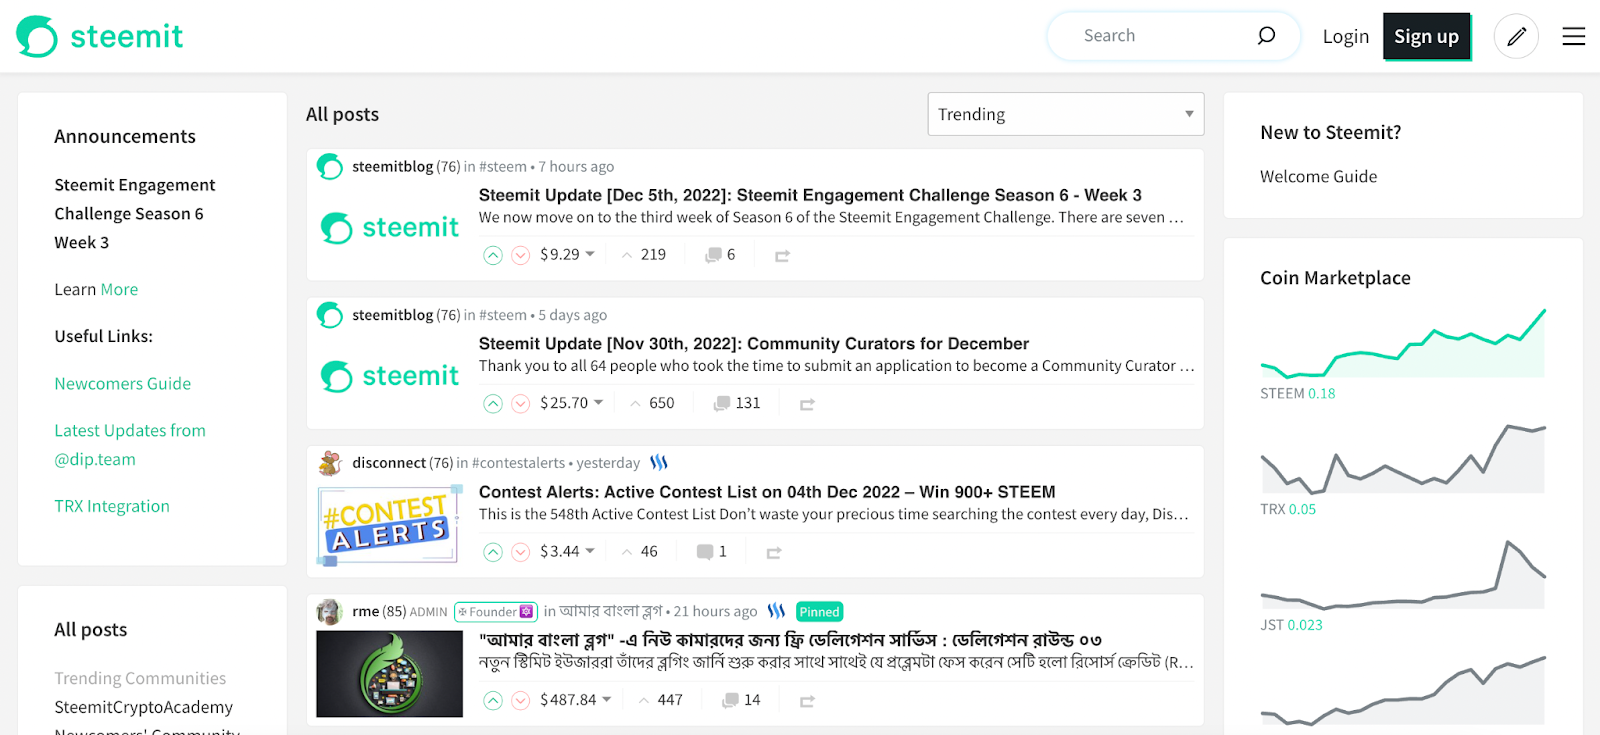Viewport: 1600px width, 735px height.
Task: Click the Steem icon beside disconnect's post date
Action: tap(659, 463)
